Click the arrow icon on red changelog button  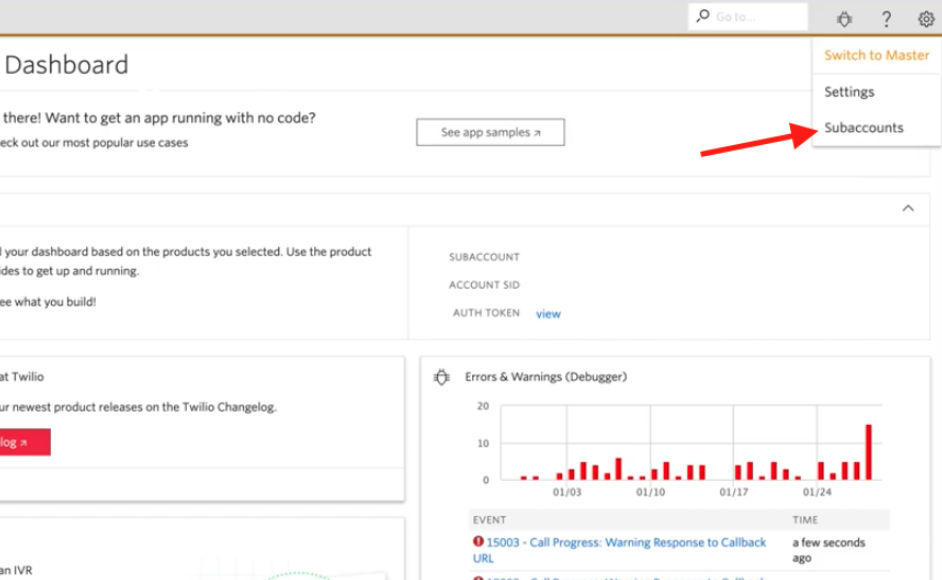click(x=23, y=443)
